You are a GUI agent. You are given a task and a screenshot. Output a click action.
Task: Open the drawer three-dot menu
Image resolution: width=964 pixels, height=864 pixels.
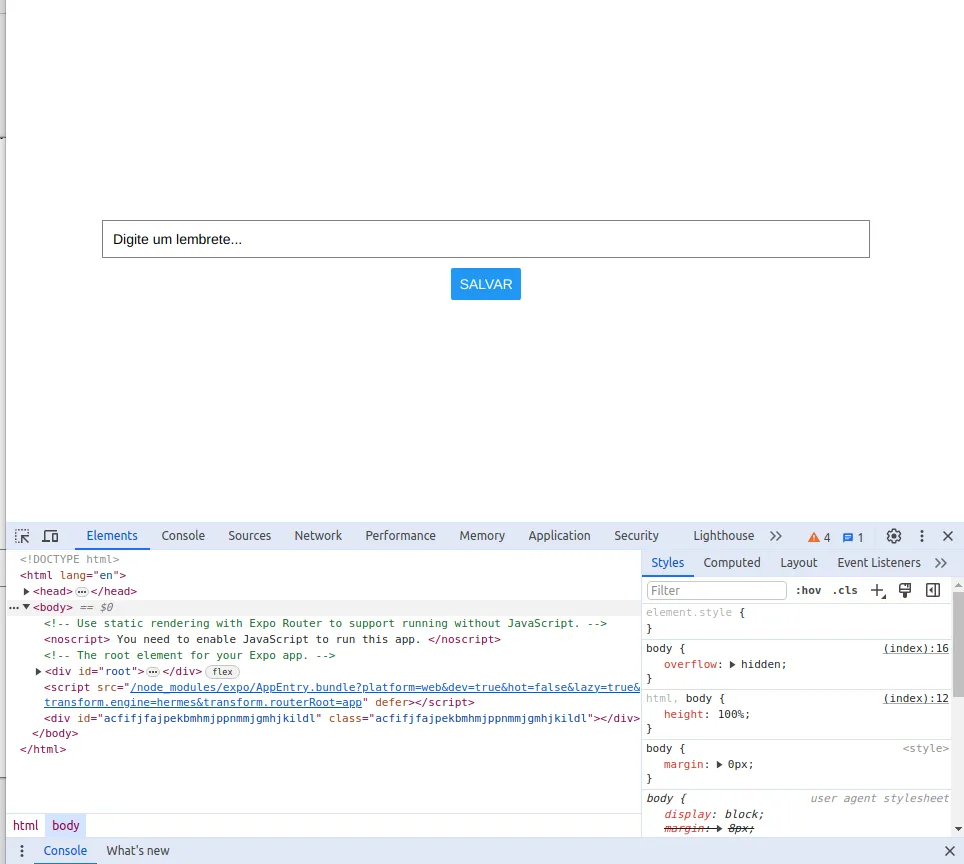pyautogui.click(x=22, y=851)
